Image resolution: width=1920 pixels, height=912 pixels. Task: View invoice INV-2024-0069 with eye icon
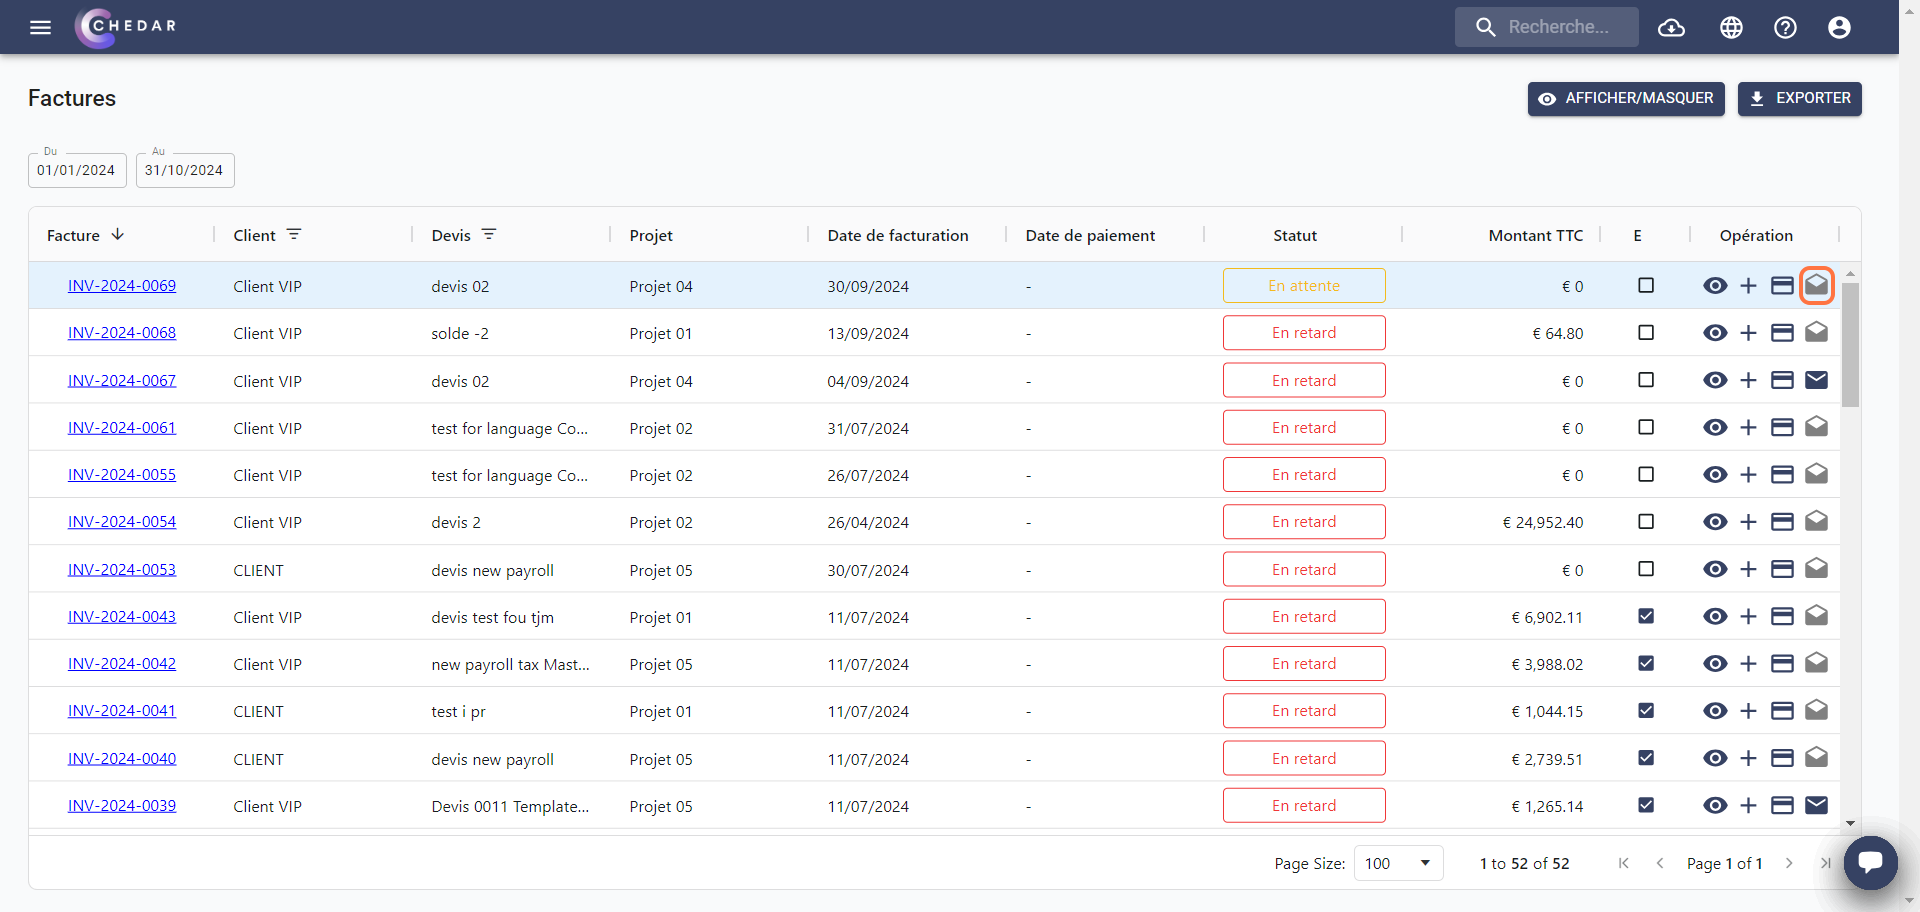1715,286
